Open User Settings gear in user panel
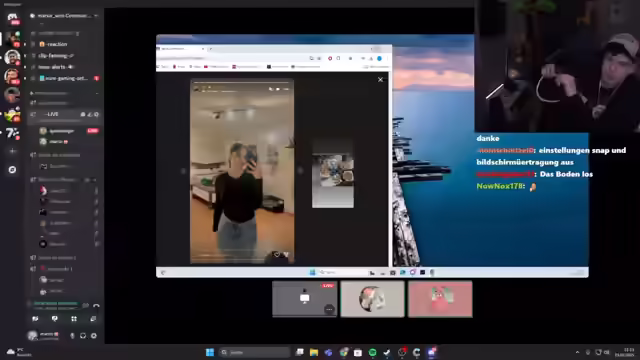640x360 pixels. [94, 336]
